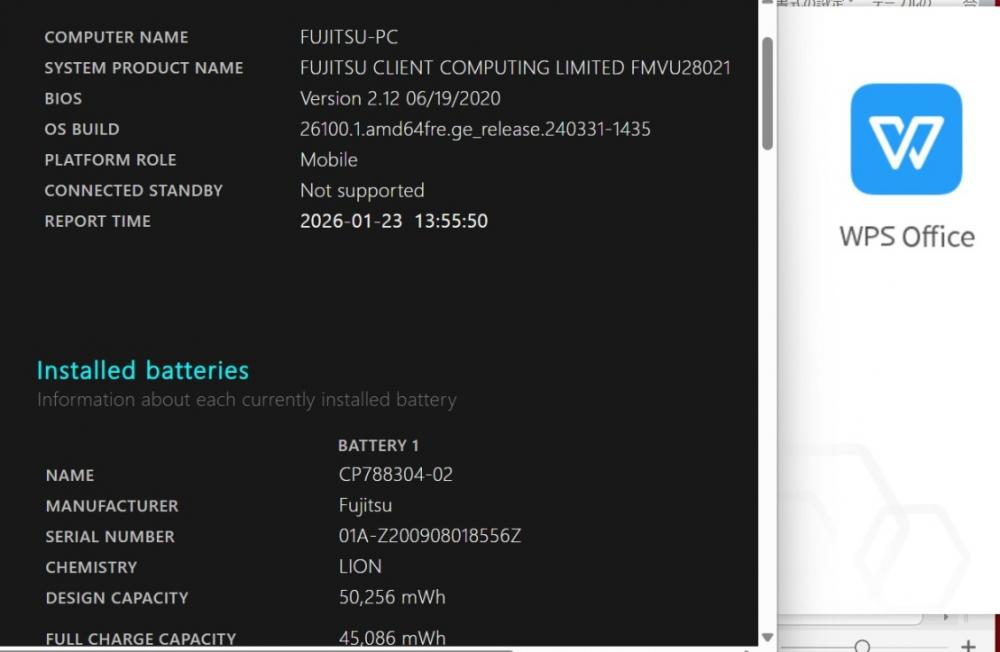This screenshot has height=652, width=1000.
Task: Click the scrollbar down arrow in the battery report
Action: pyautogui.click(x=767, y=637)
